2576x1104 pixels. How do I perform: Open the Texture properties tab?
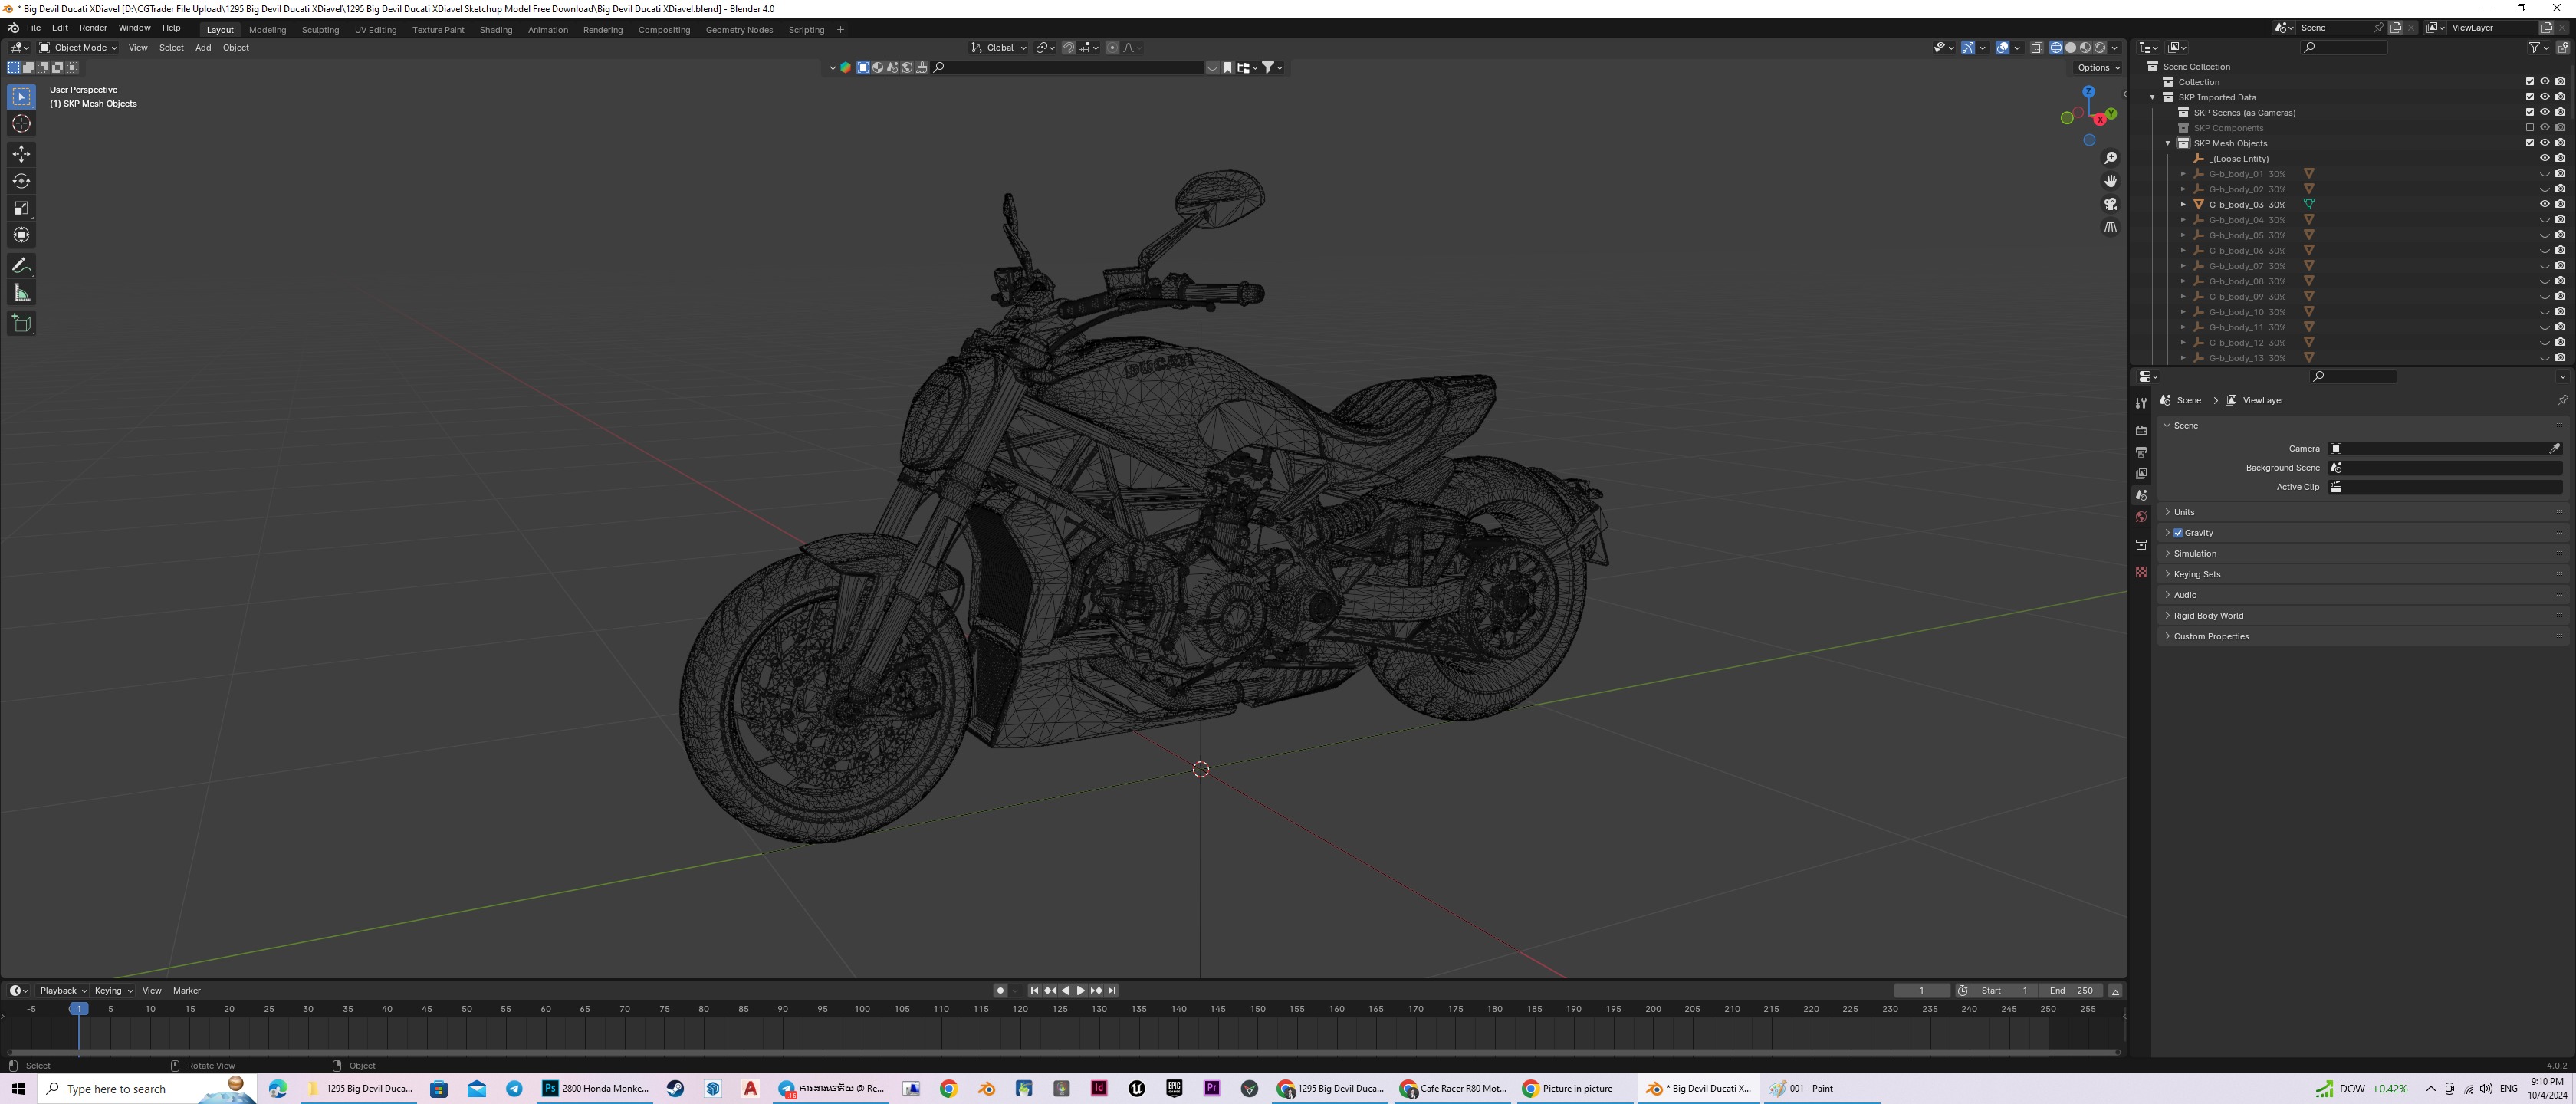(2141, 572)
